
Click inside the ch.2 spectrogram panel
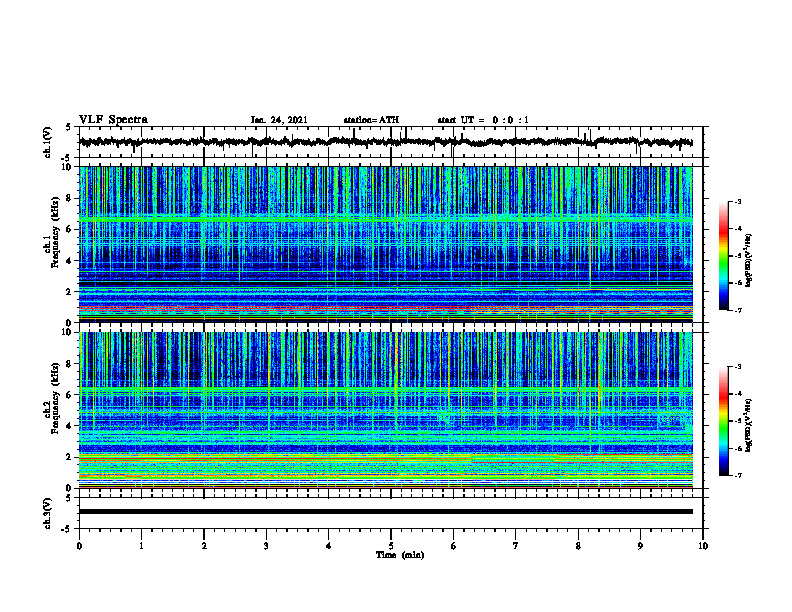point(385,410)
